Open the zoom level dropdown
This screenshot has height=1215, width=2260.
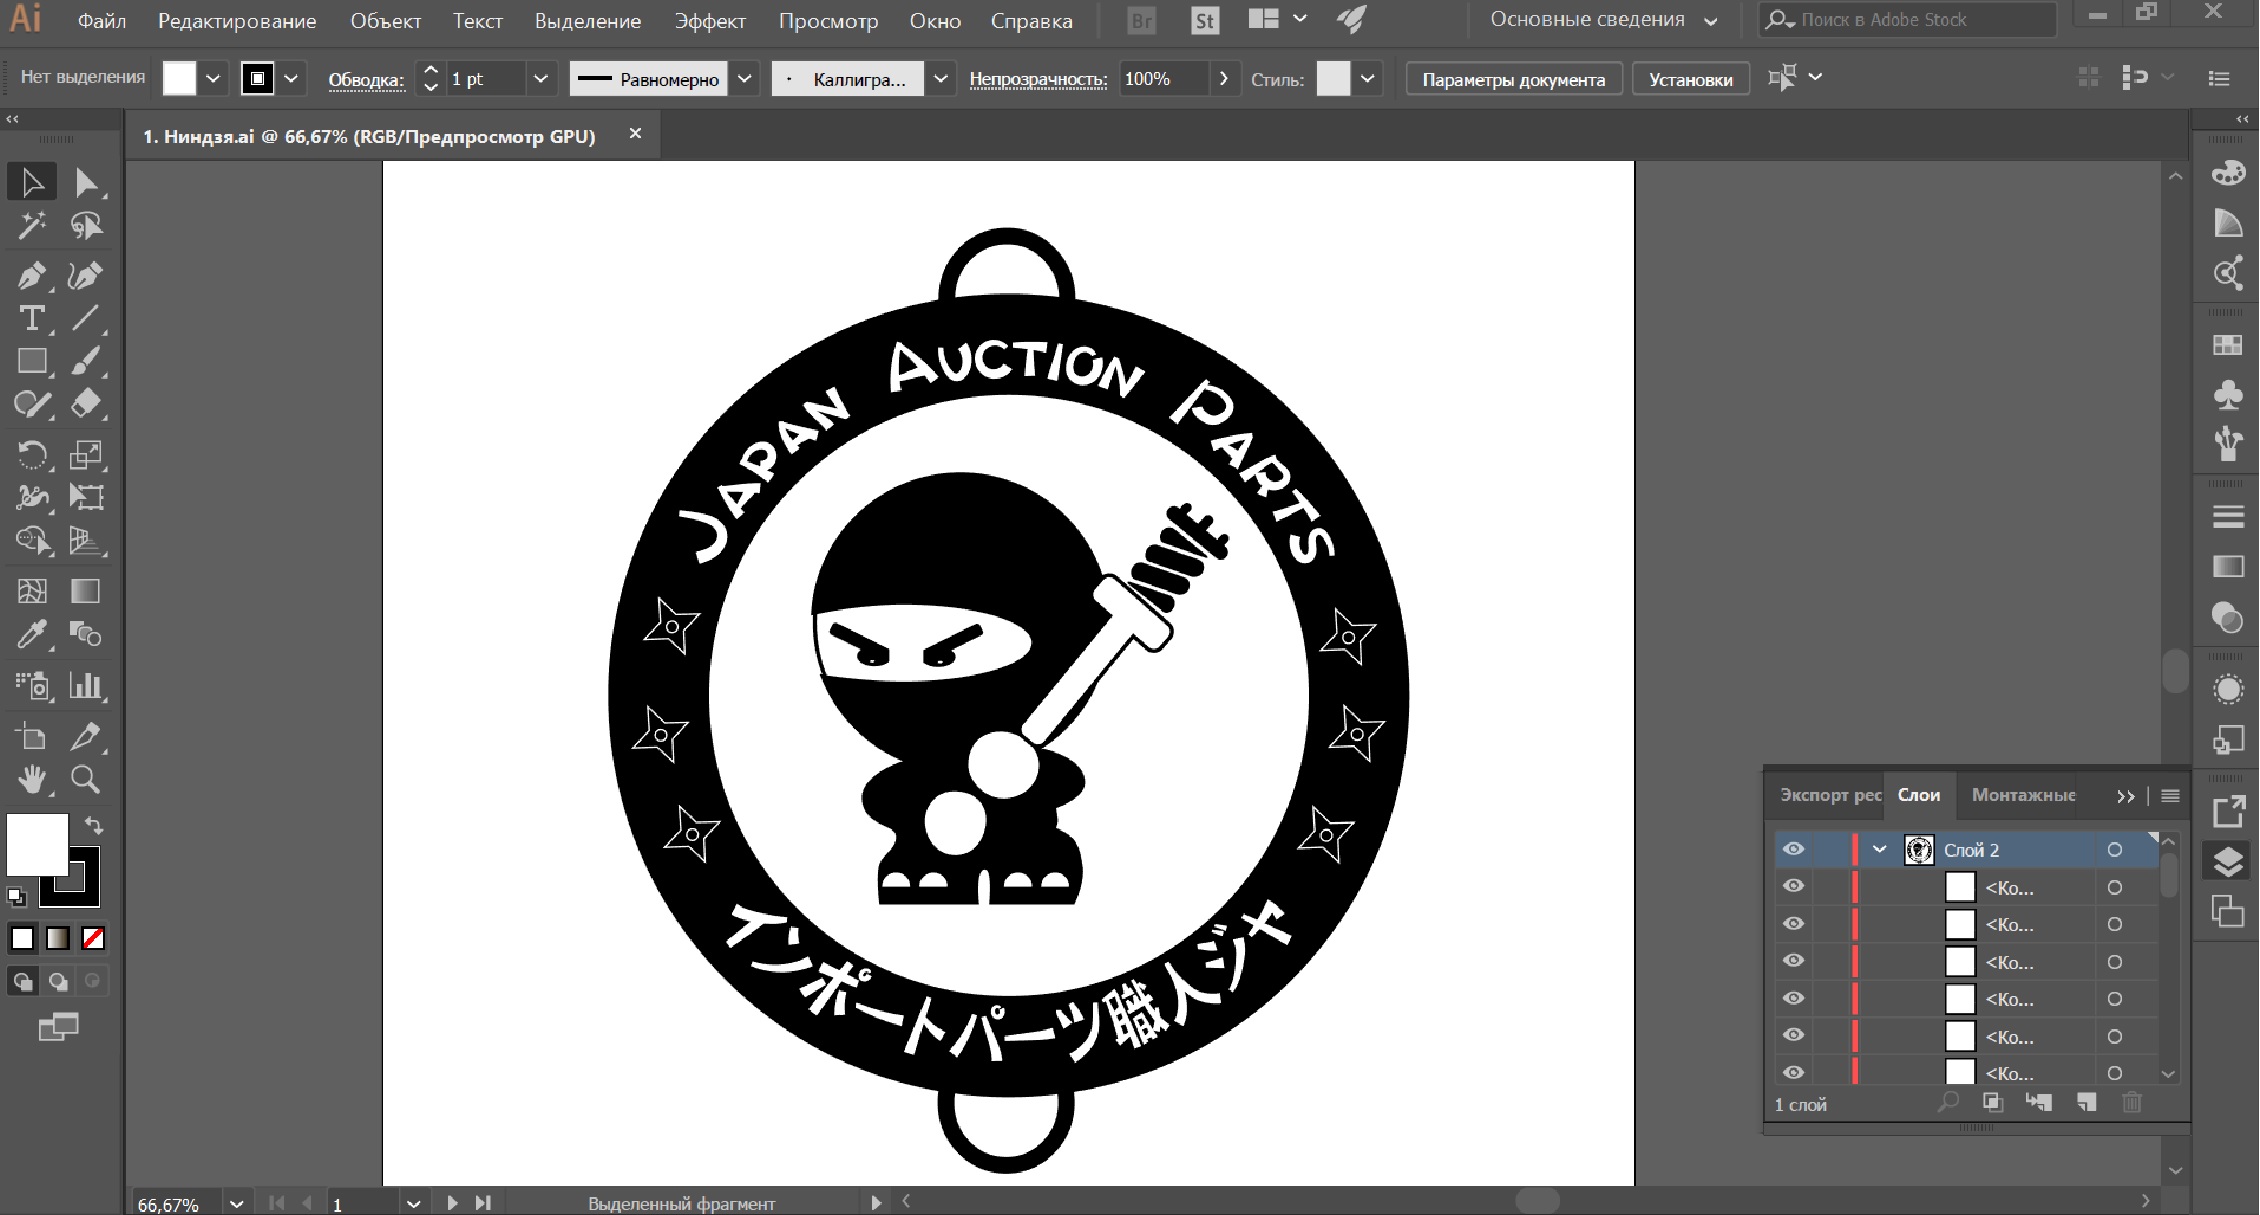pos(236,1203)
